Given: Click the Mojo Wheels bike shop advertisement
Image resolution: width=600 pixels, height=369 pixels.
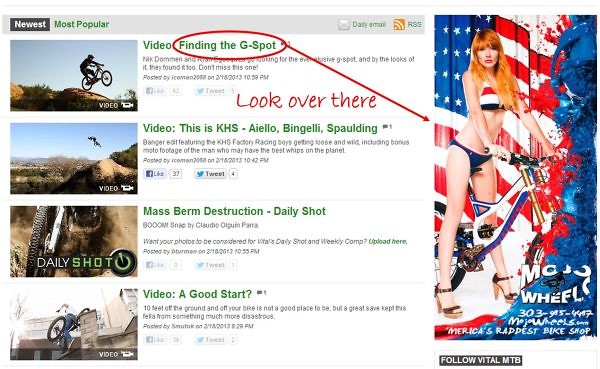Looking at the screenshot, I should 515,177.
